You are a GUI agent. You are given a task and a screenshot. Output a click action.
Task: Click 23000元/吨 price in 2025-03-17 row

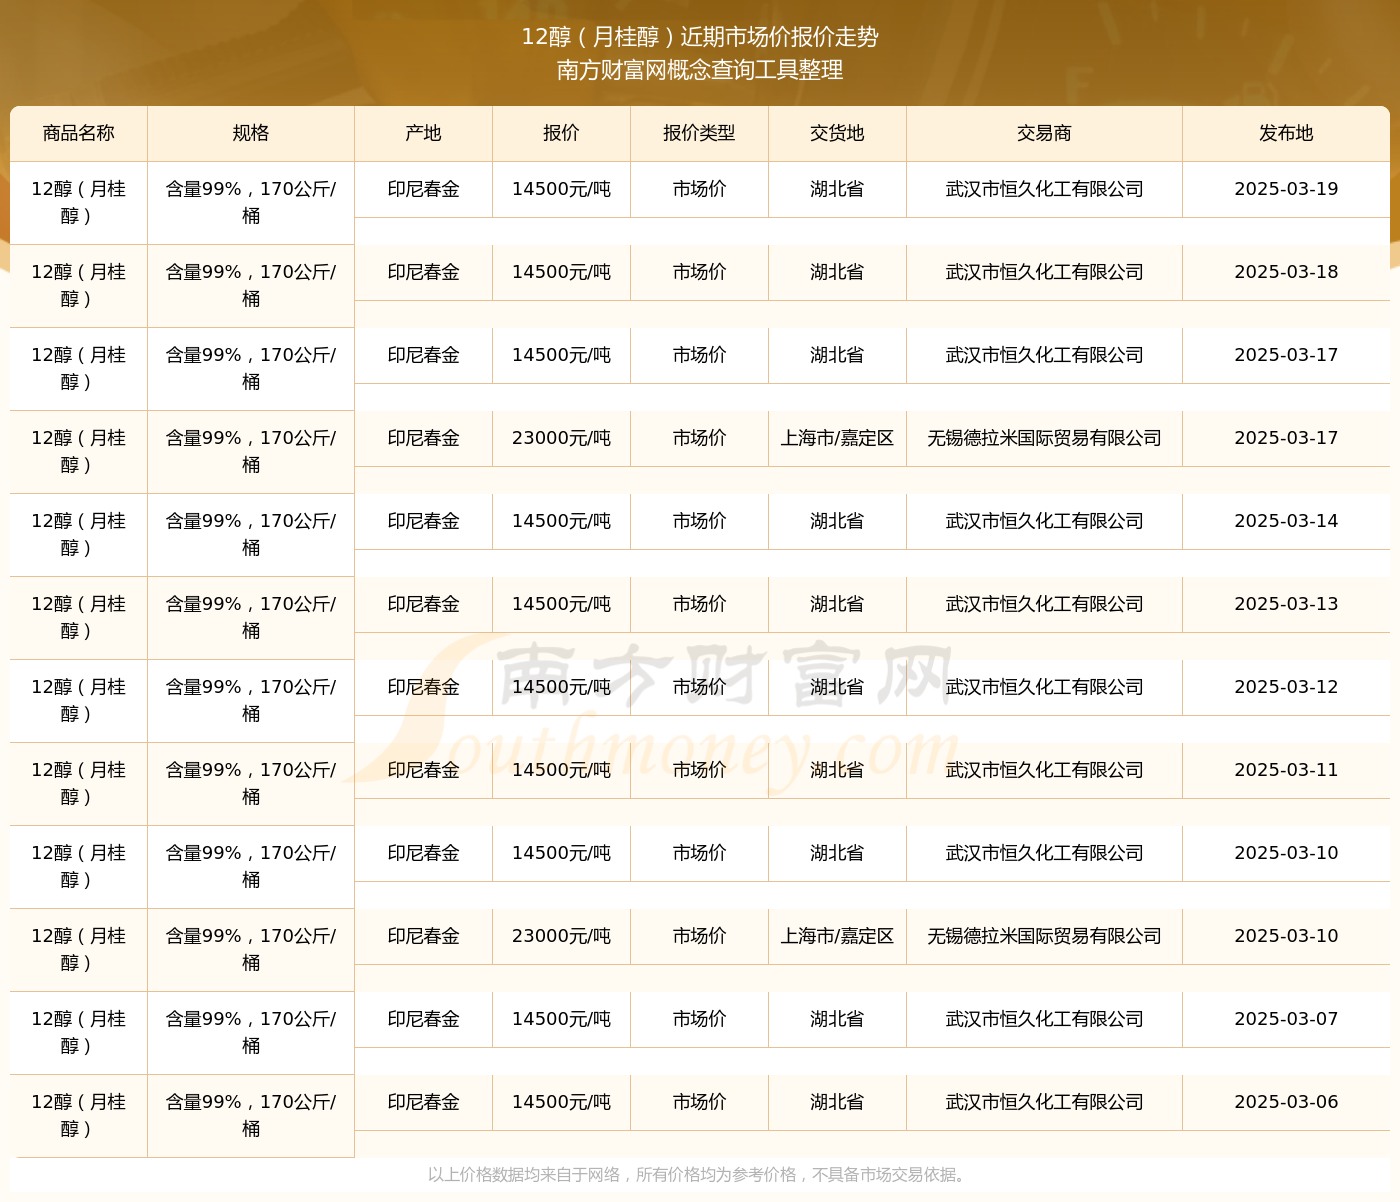click(x=561, y=438)
